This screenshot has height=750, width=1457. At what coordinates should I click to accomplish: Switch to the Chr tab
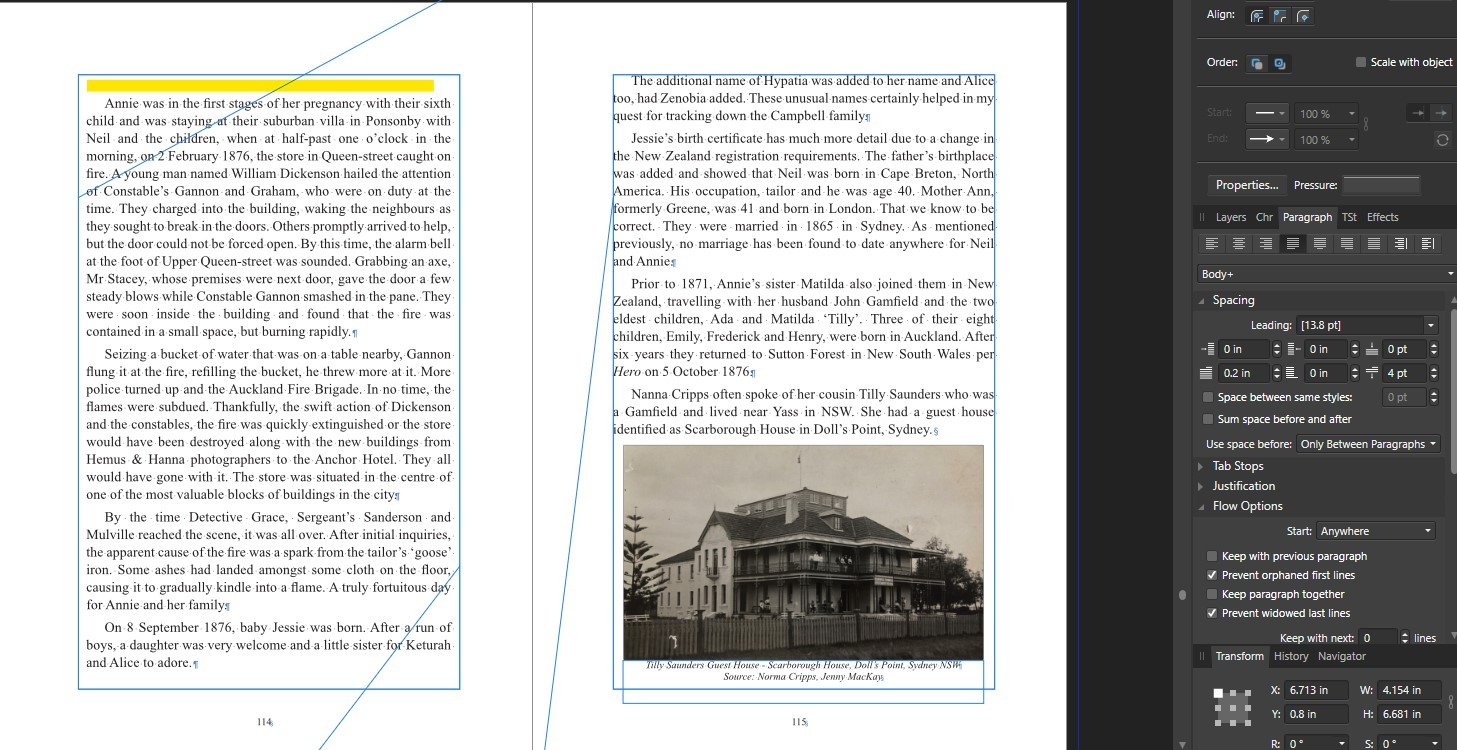click(x=1264, y=217)
